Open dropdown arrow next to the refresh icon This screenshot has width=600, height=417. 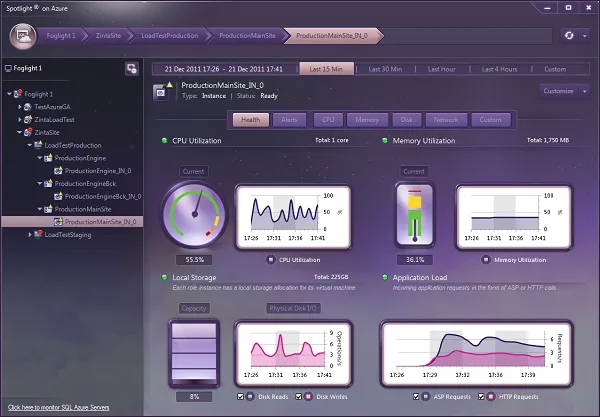(585, 36)
